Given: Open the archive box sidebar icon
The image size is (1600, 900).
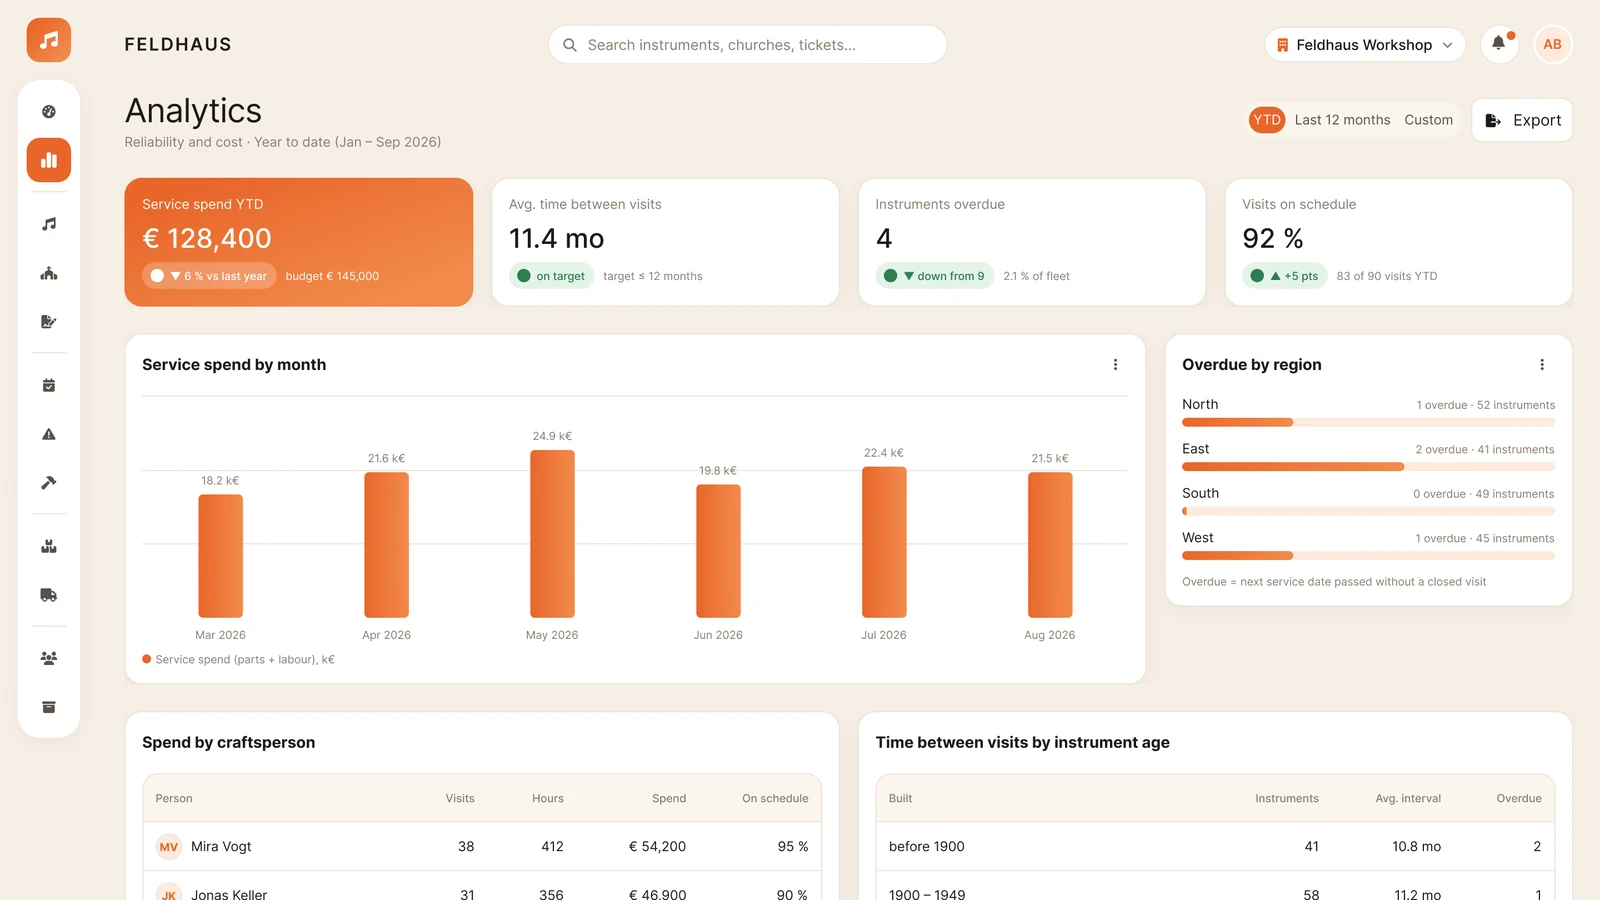Looking at the screenshot, I should click(x=49, y=707).
